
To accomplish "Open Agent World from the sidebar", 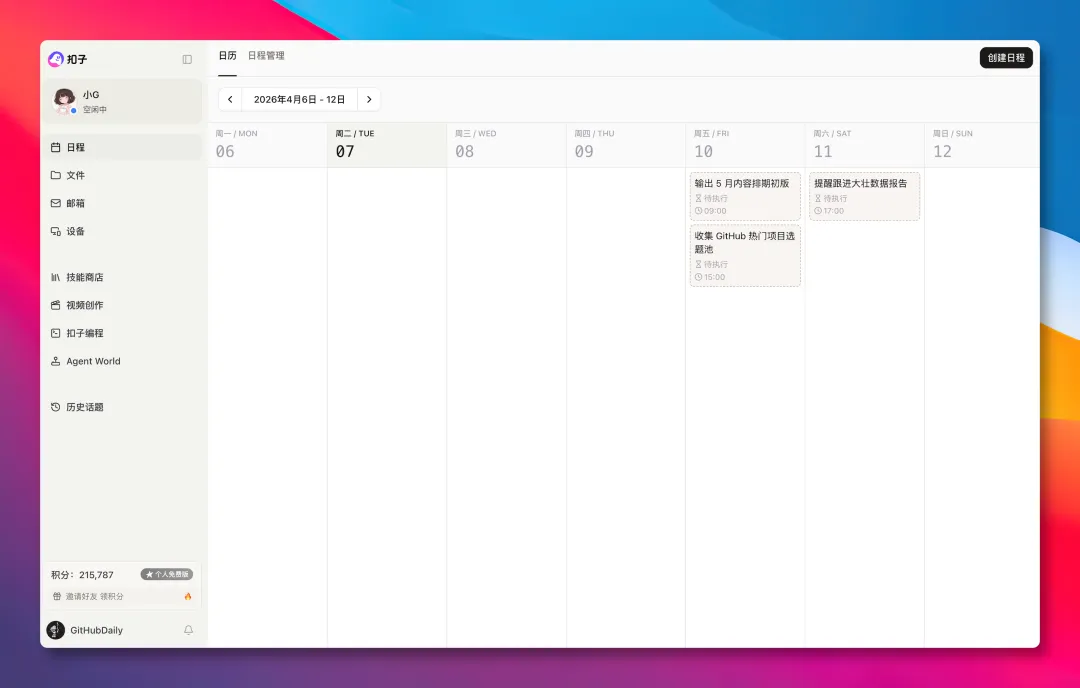I will pyautogui.click(x=93, y=361).
